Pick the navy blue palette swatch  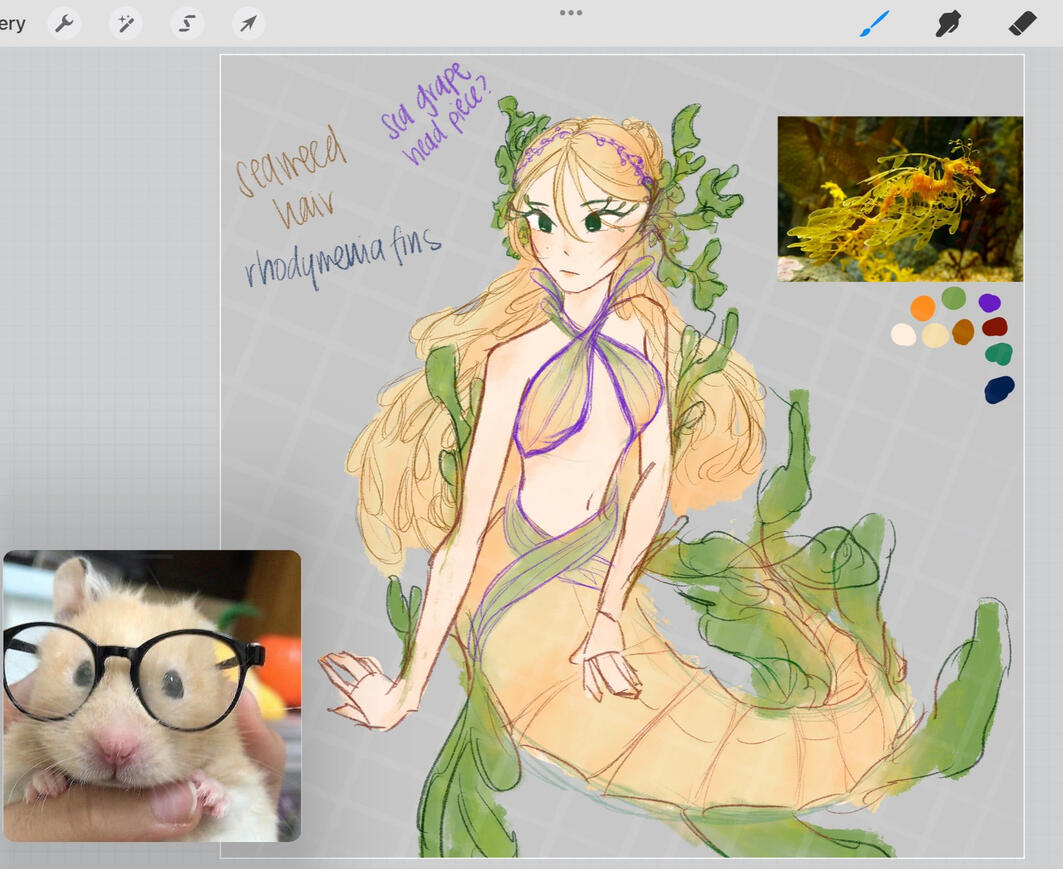pyautogui.click(x=999, y=390)
